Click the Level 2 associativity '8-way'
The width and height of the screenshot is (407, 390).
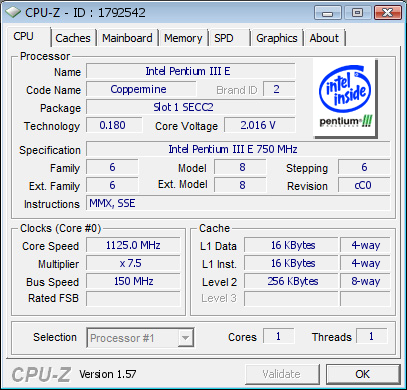[x=365, y=281]
